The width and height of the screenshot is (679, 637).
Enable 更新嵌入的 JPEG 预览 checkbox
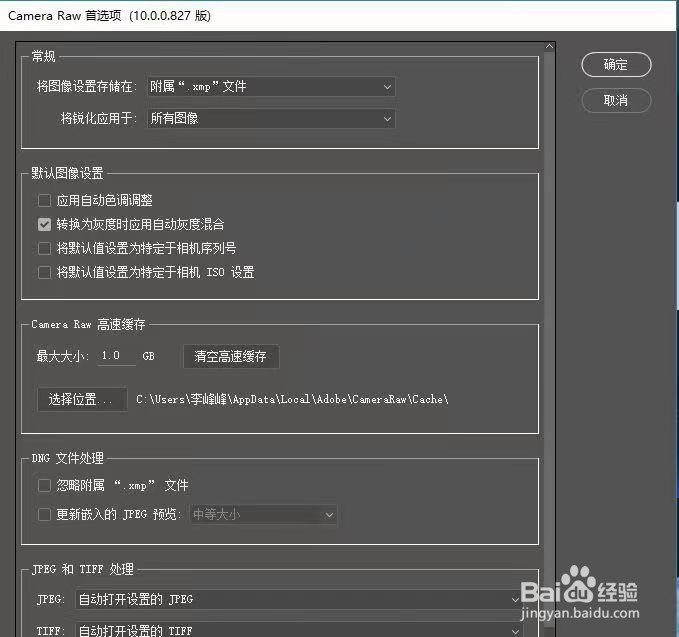44,514
